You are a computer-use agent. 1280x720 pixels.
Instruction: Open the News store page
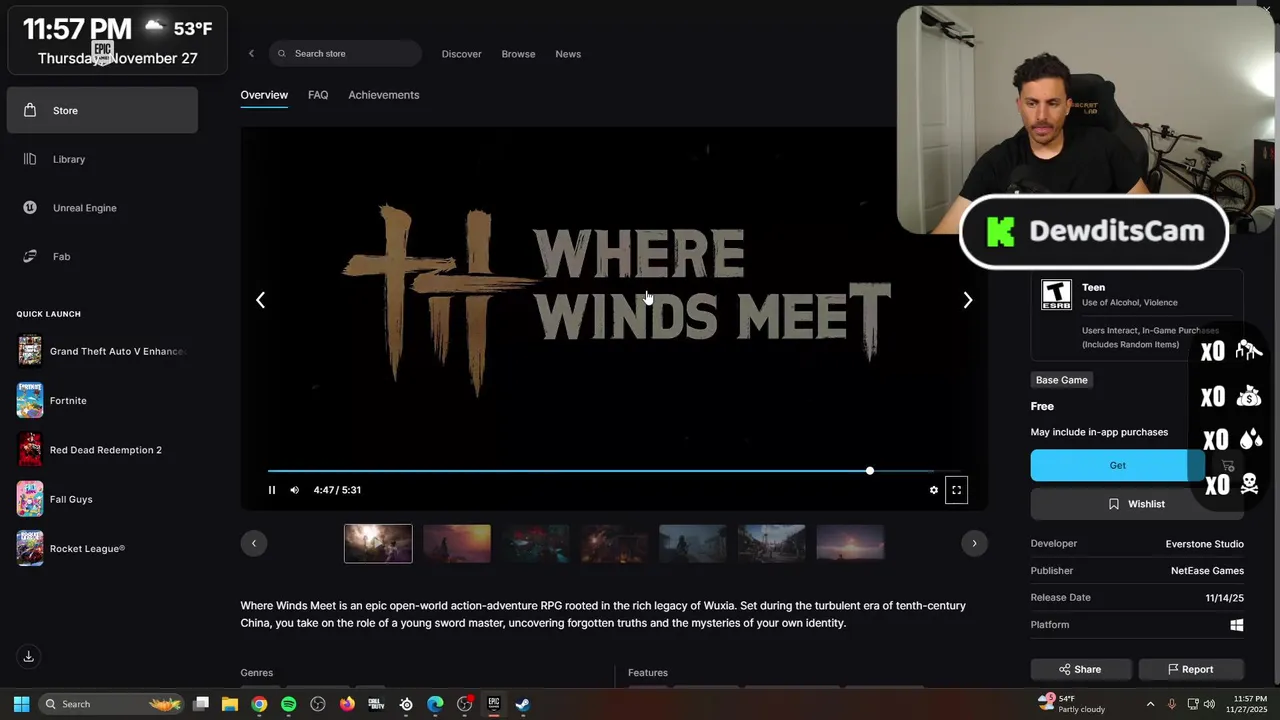(568, 54)
